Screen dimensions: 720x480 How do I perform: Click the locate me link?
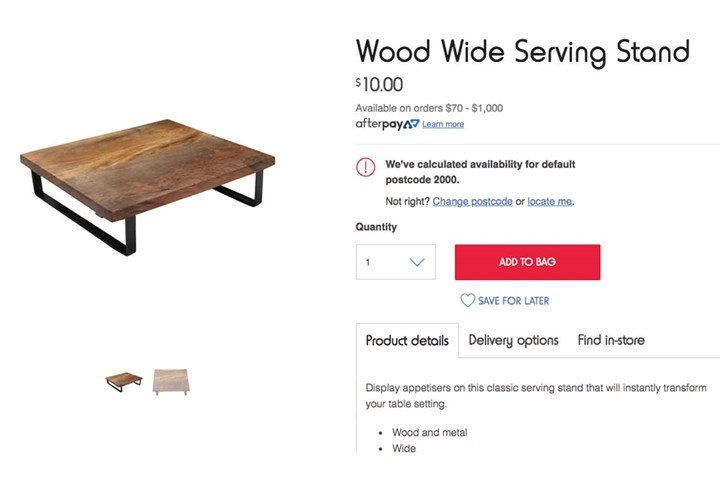pyautogui.click(x=550, y=201)
